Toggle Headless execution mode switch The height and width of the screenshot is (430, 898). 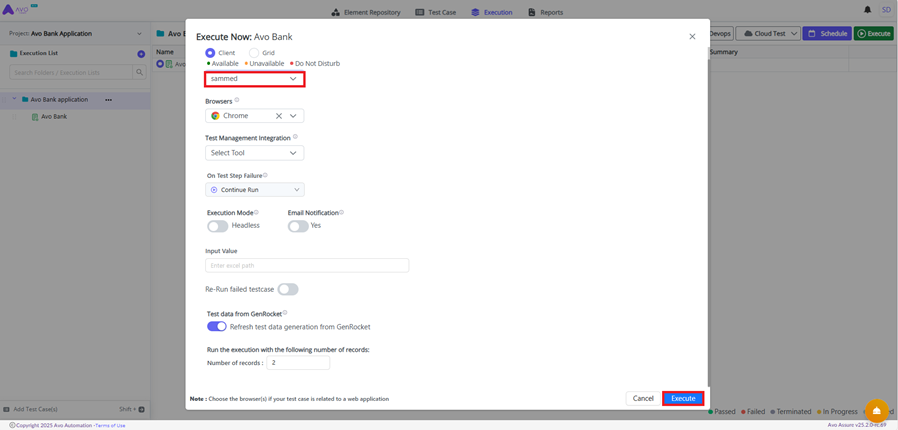[x=218, y=226]
